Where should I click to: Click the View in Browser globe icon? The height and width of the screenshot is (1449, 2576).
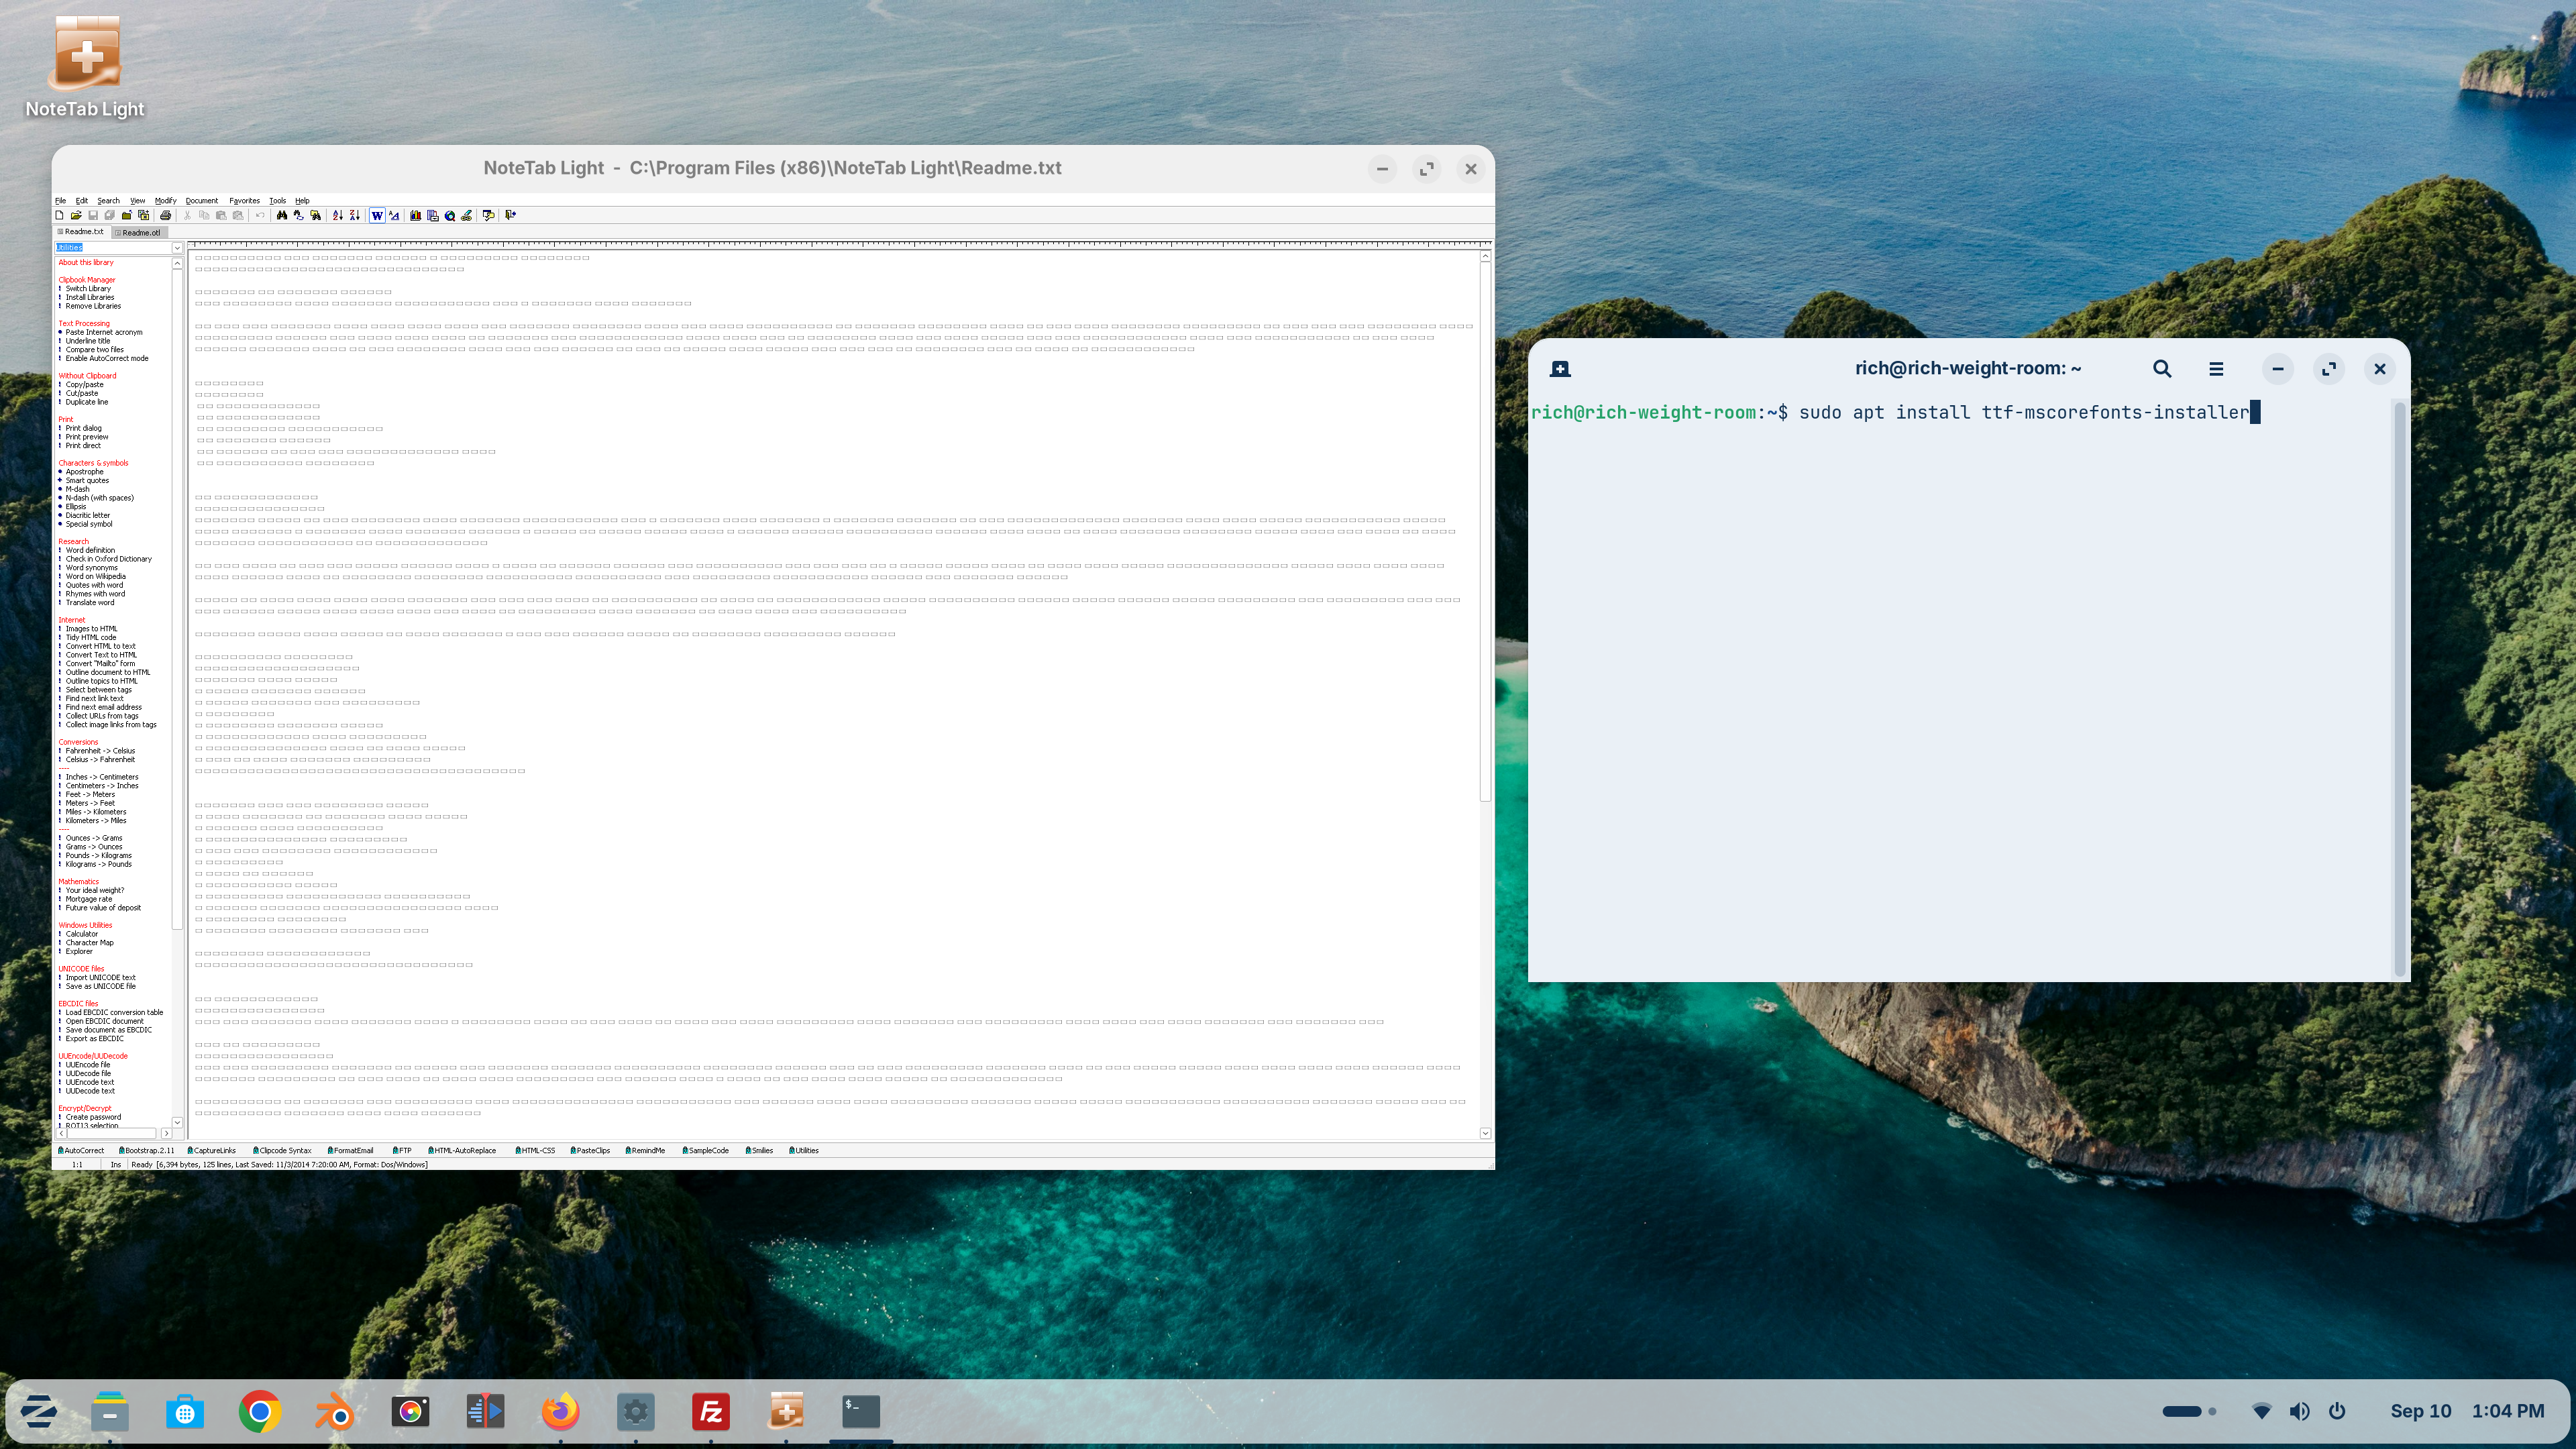[x=450, y=215]
